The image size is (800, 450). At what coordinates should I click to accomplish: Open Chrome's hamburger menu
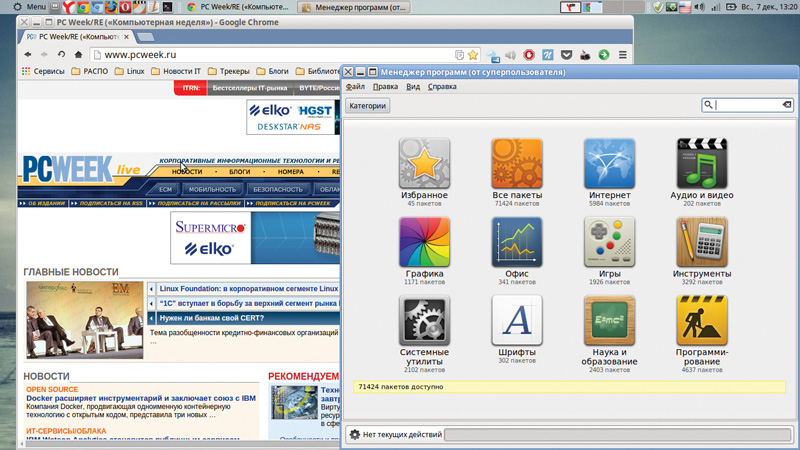coord(622,55)
